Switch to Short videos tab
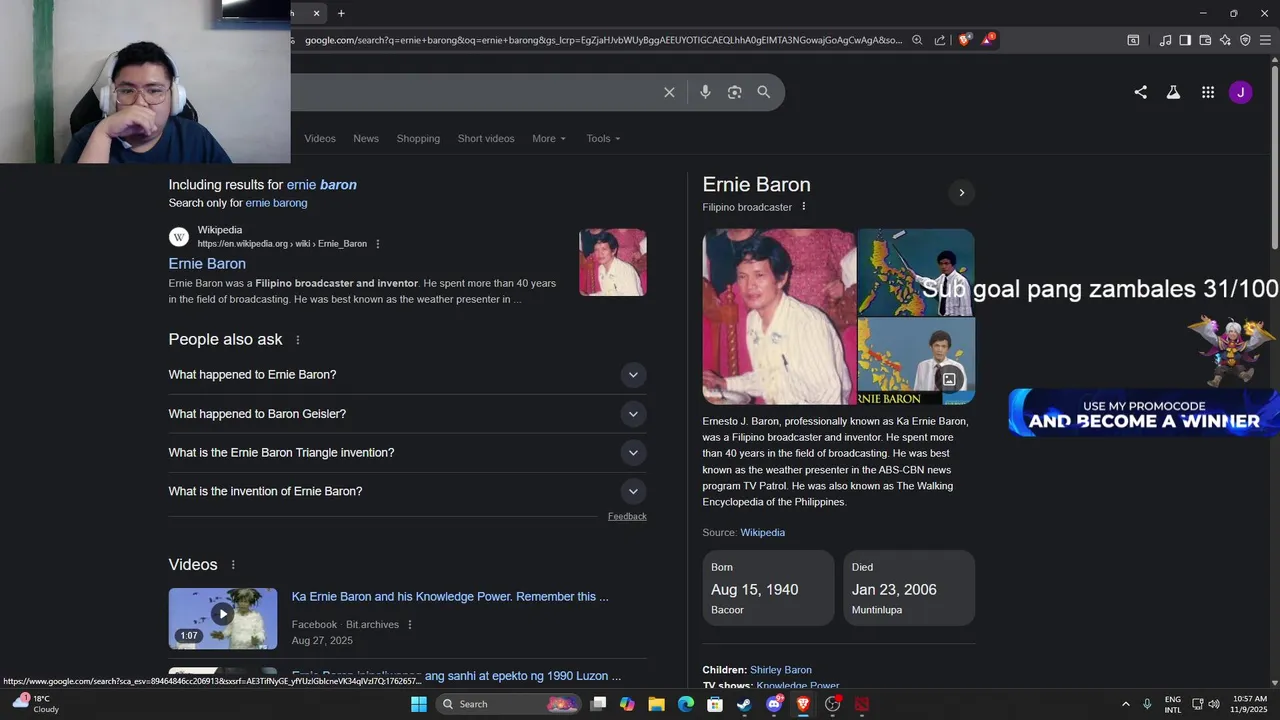 pyautogui.click(x=486, y=138)
